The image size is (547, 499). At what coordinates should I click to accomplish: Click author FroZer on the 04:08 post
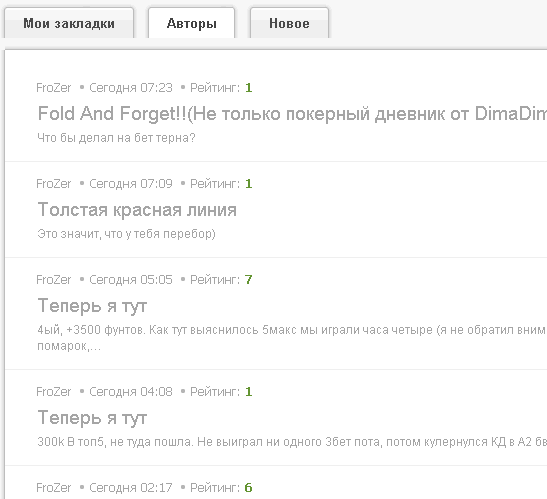[x=54, y=392]
